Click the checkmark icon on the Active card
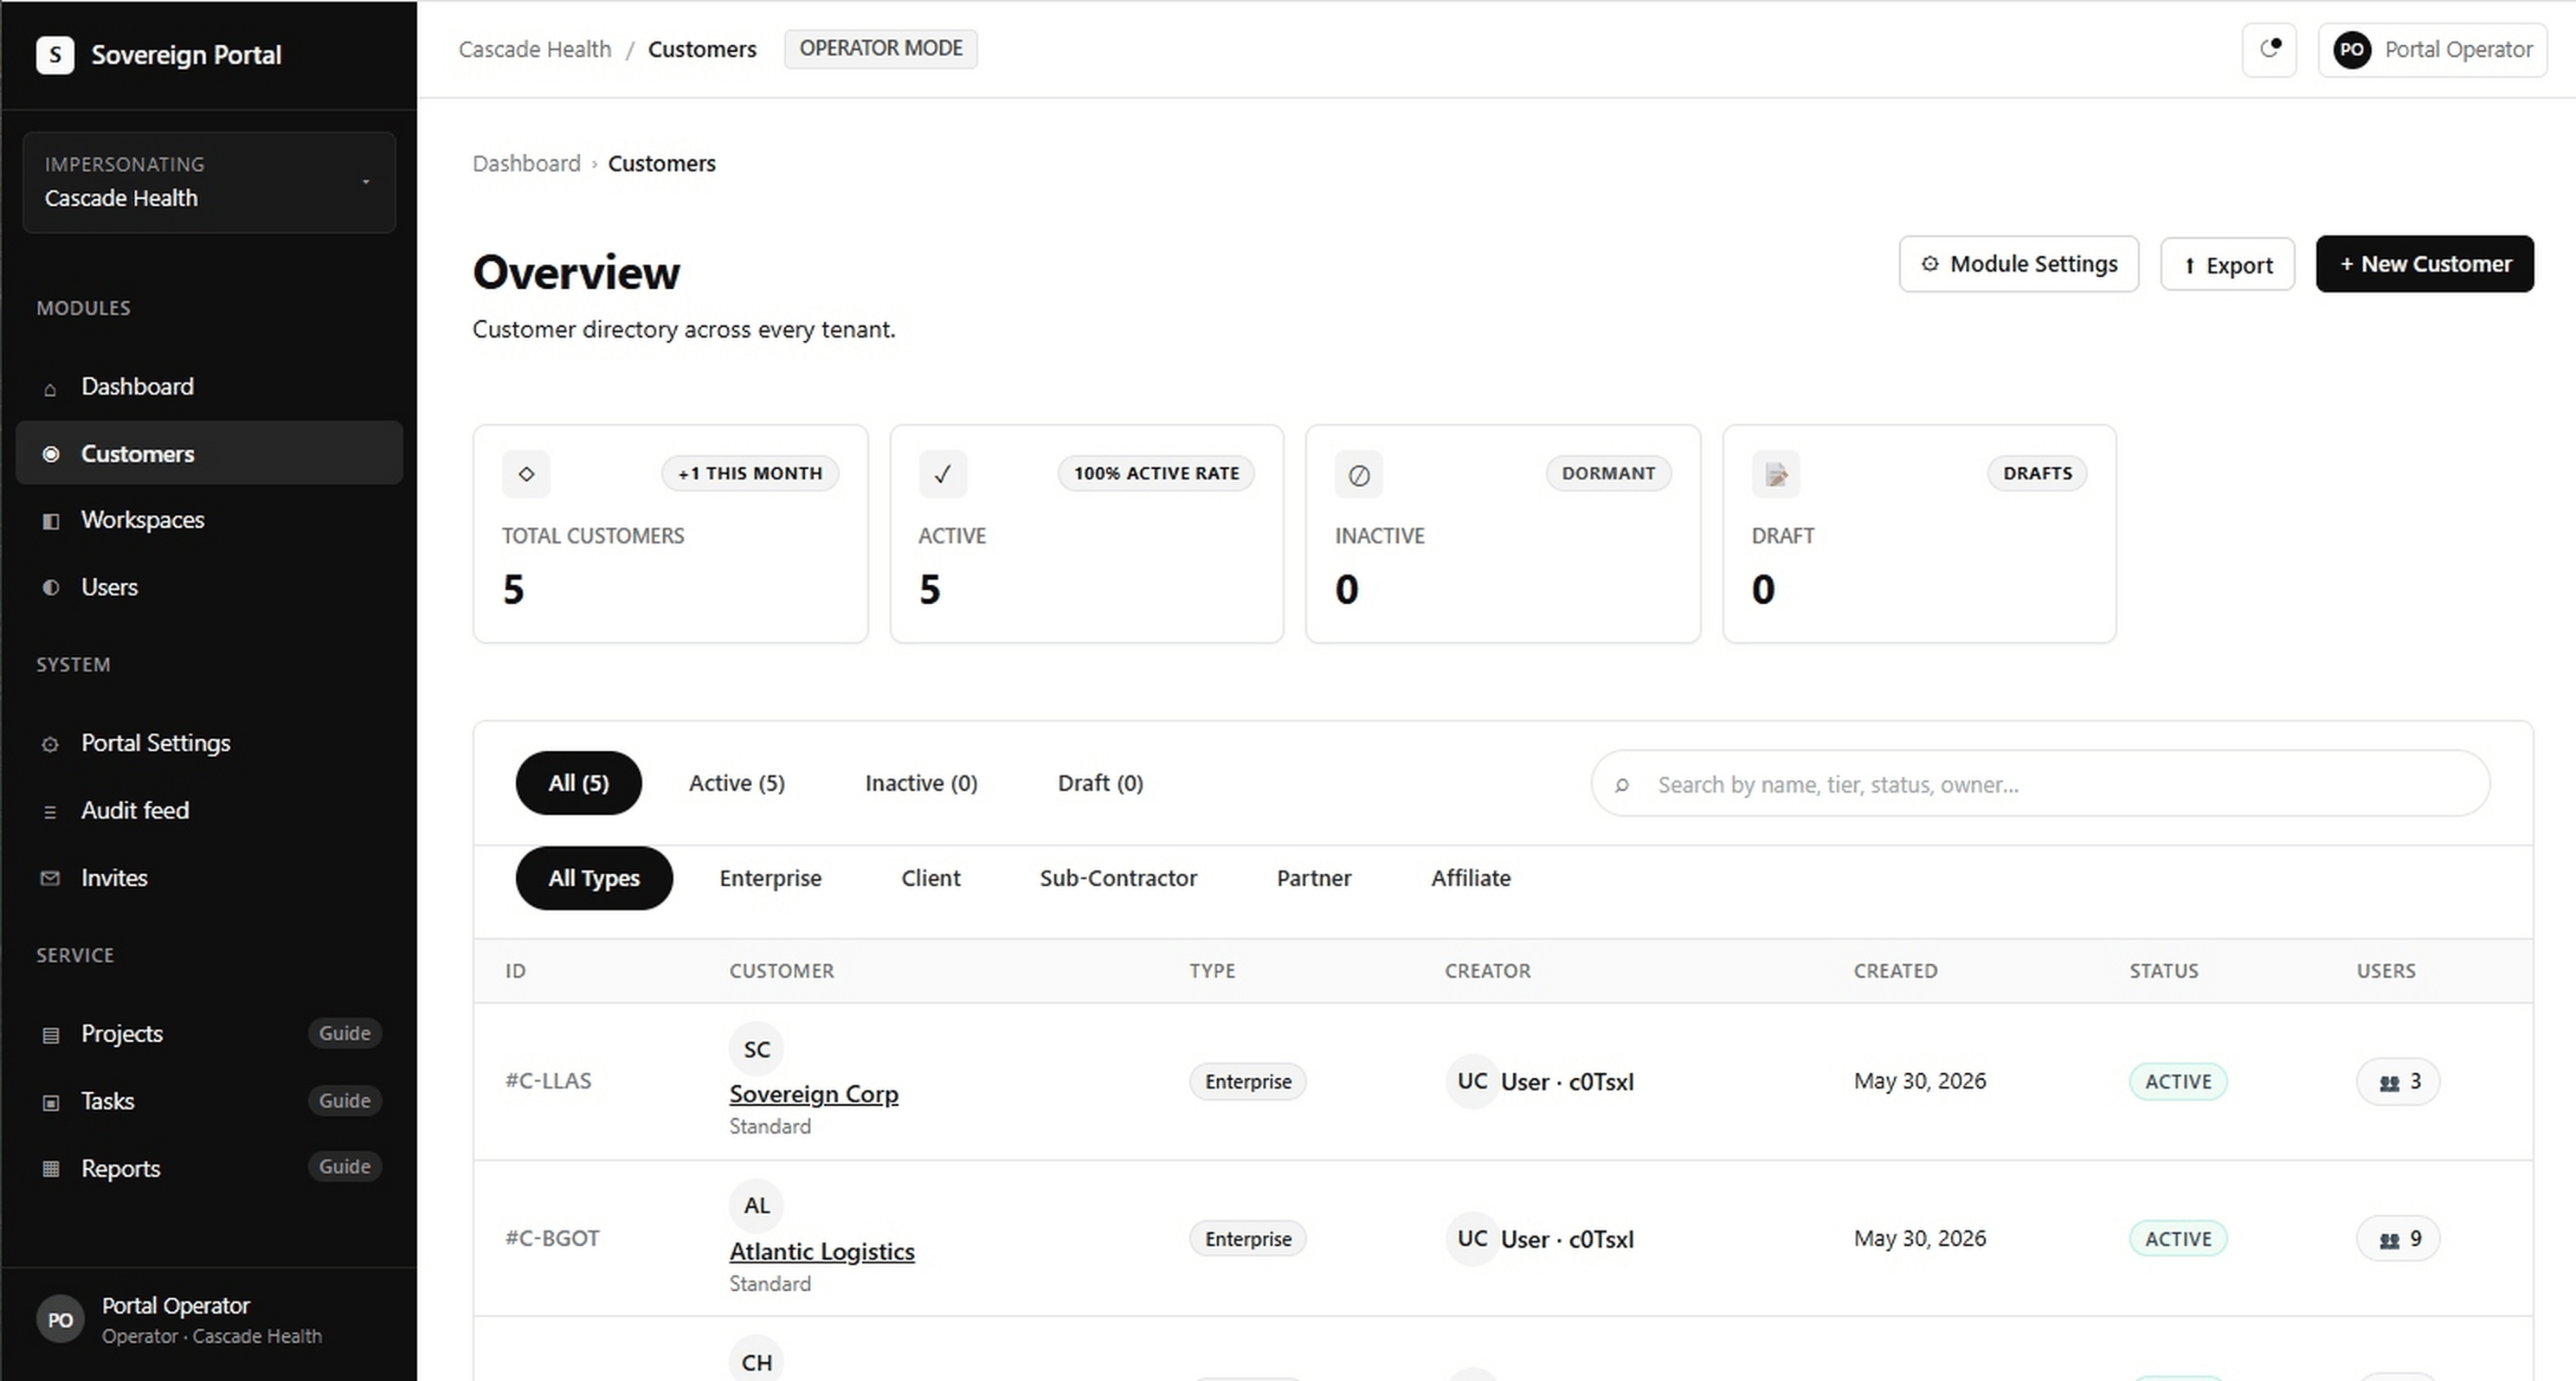The image size is (2576, 1381). coord(942,474)
